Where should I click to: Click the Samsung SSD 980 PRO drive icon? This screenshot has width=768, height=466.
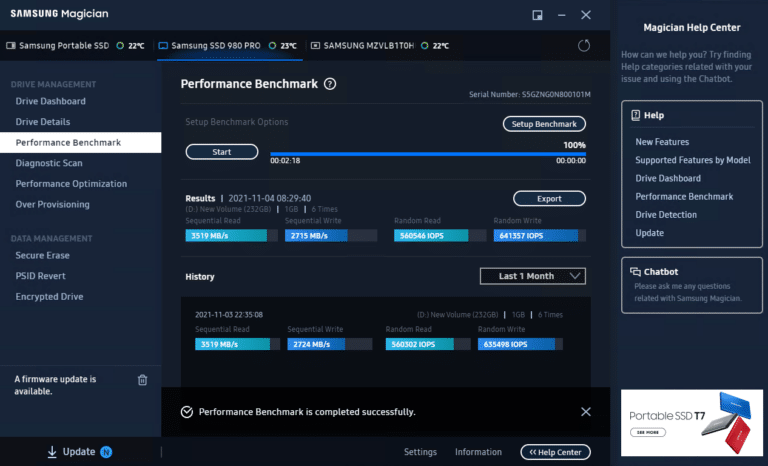point(163,46)
